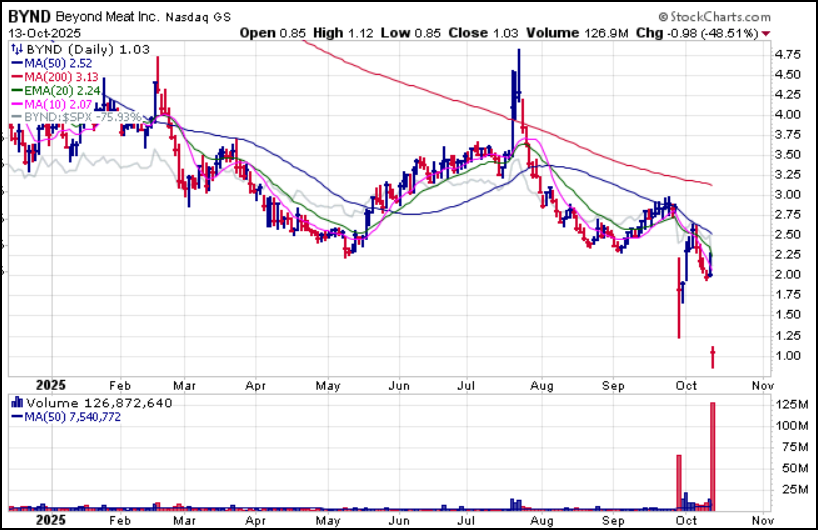Click the BYND:$SPX -75.93% legend entry
Screen dimensions: 818x530
point(76,117)
